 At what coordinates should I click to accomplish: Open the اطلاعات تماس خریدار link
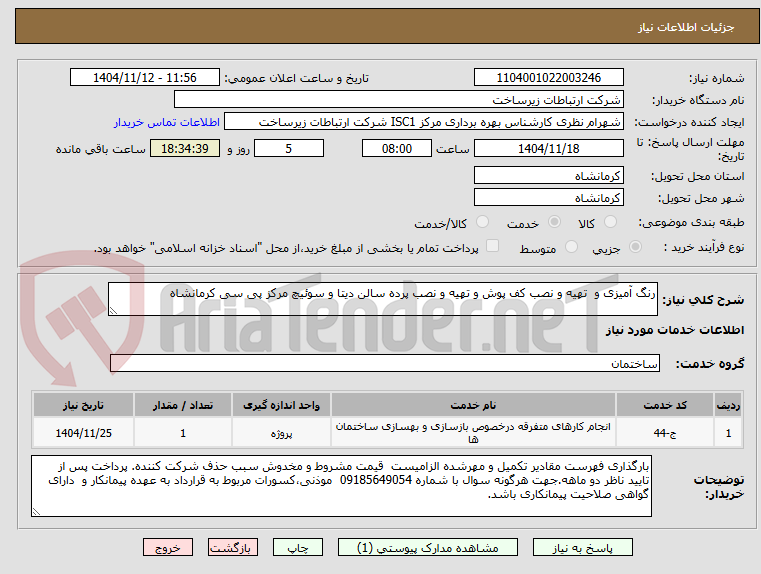click(x=167, y=122)
